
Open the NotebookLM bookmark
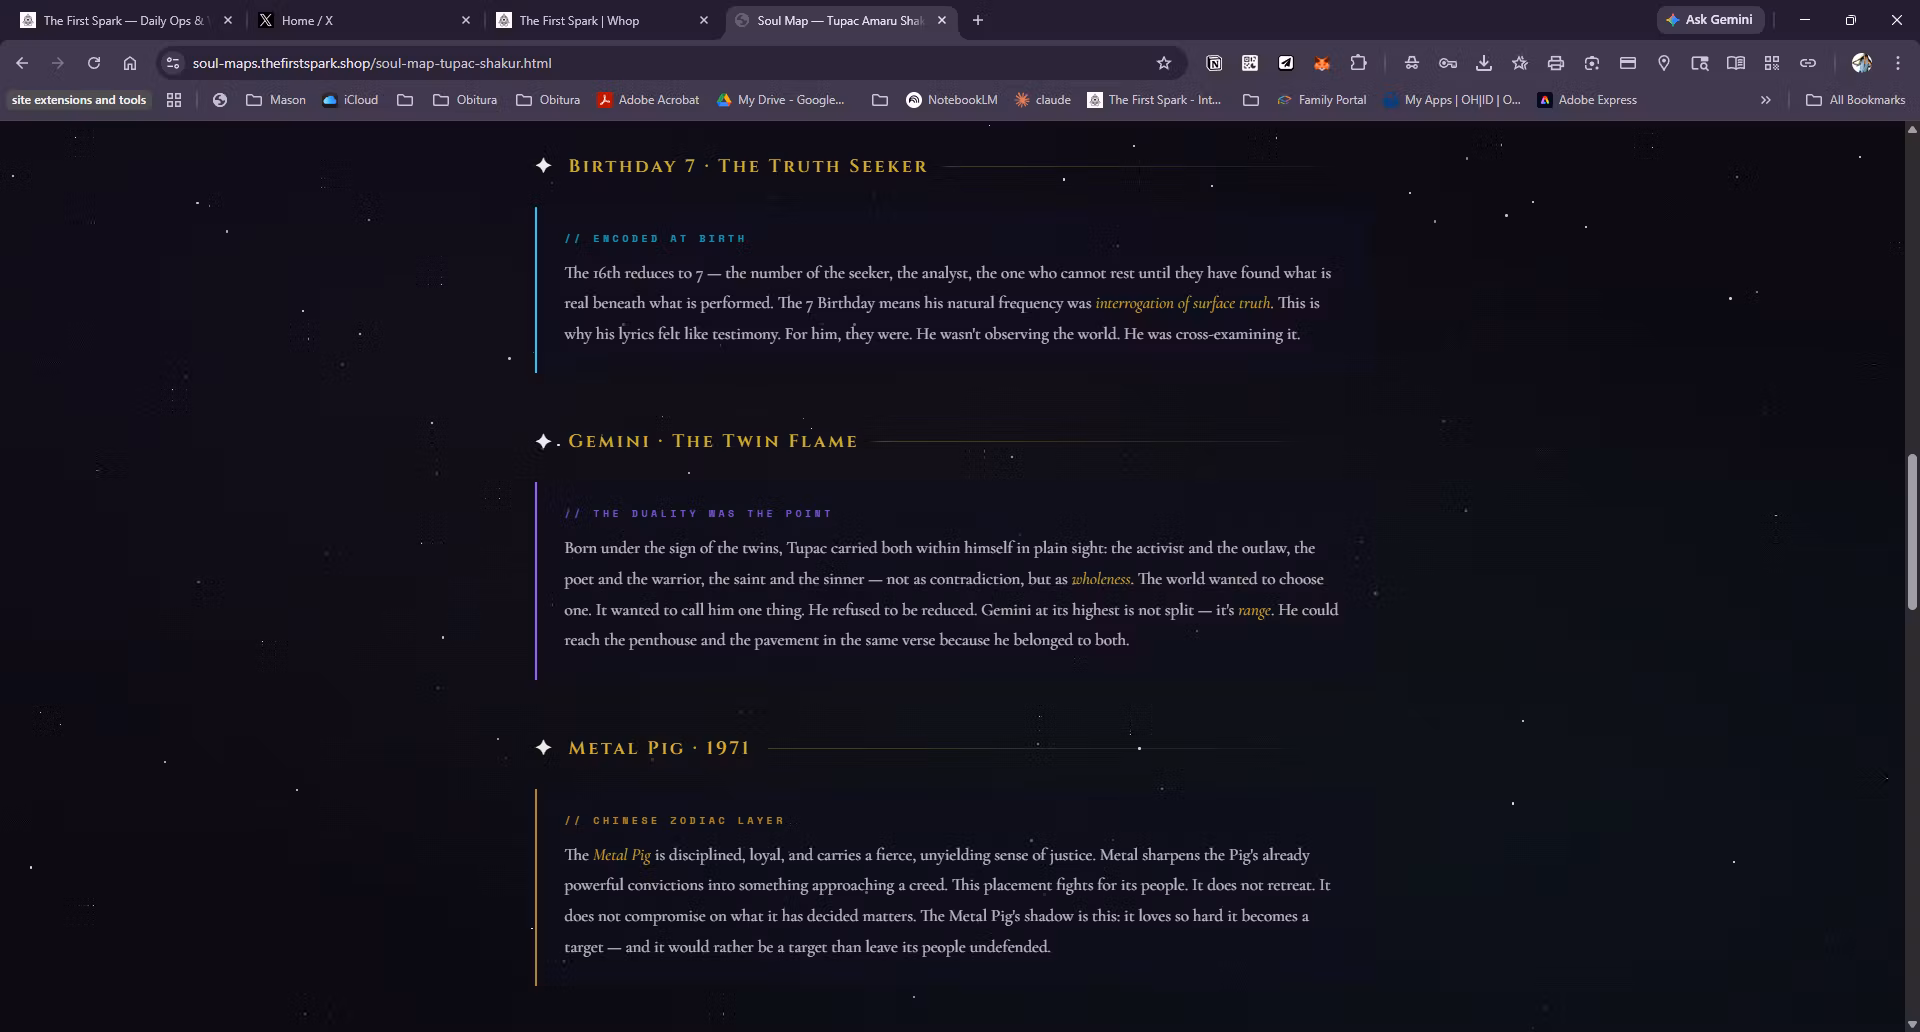click(951, 100)
